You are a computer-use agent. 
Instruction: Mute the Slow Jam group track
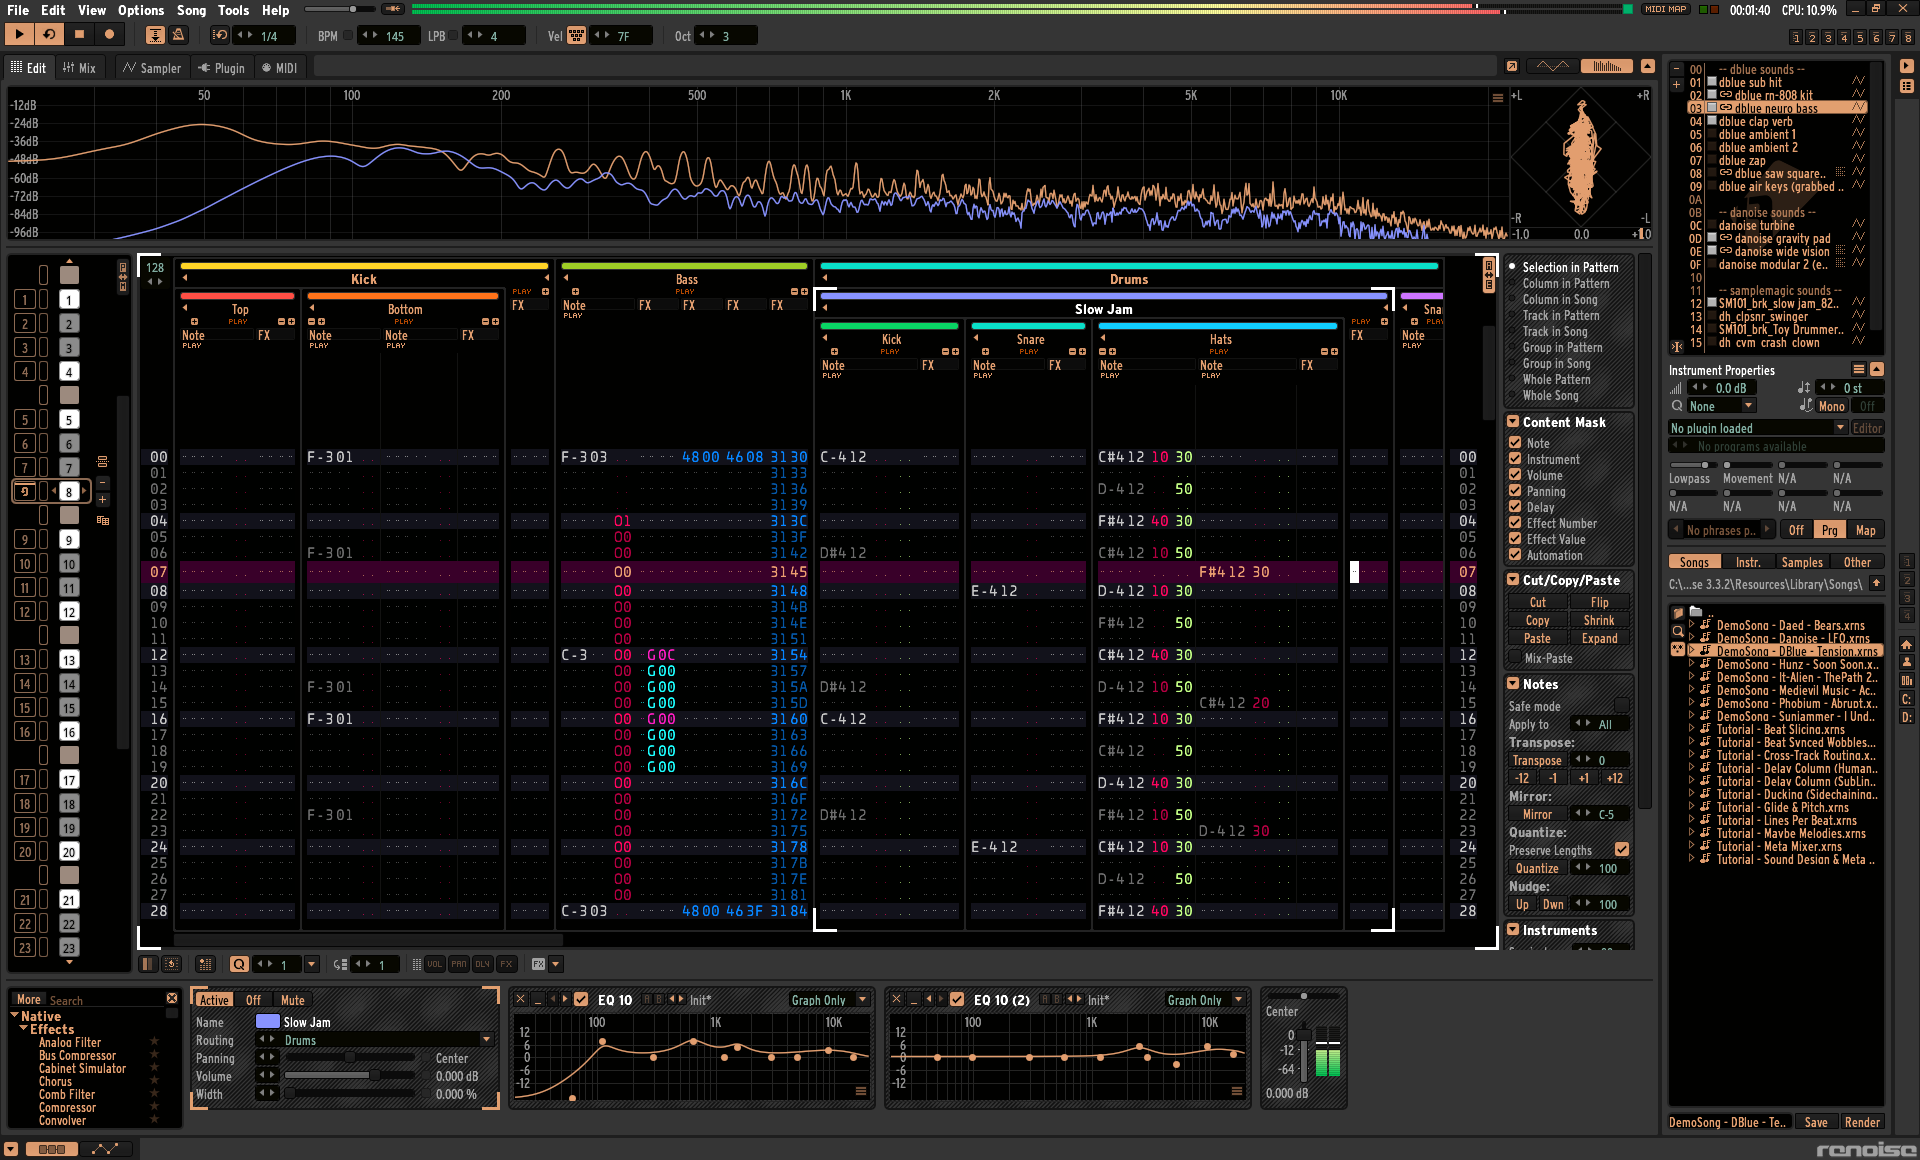pyautogui.click(x=293, y=1000)
